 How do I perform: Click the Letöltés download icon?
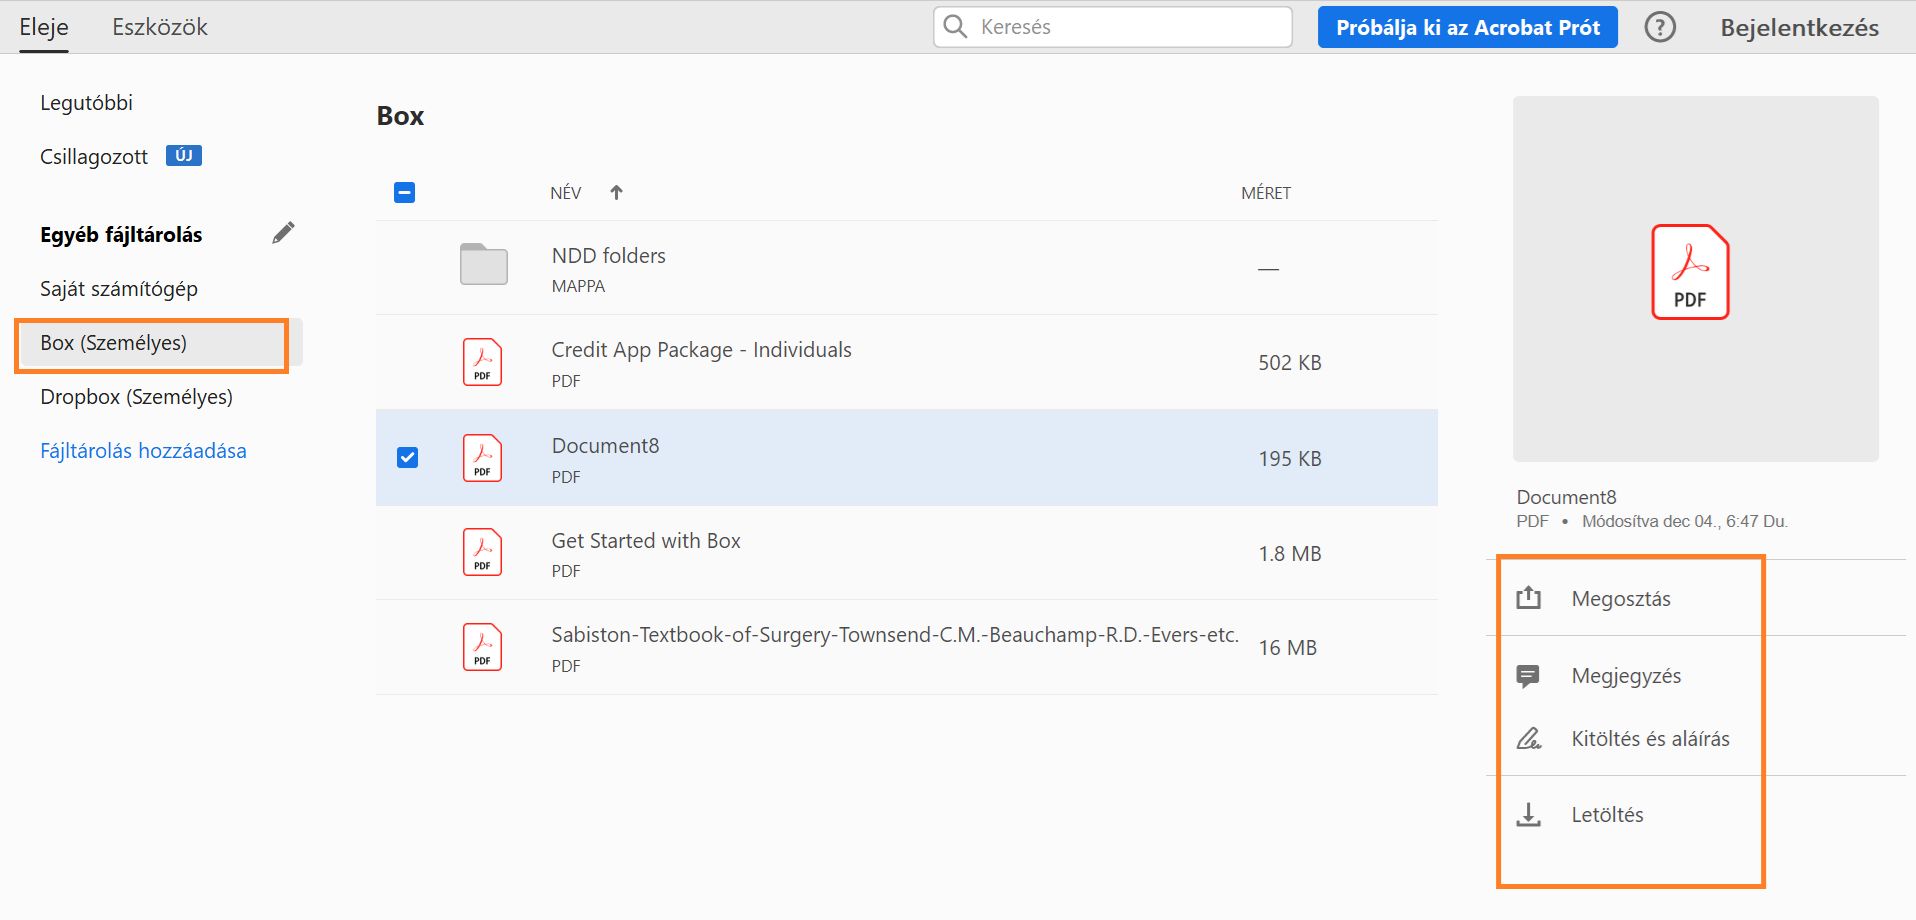(1529, 814)
